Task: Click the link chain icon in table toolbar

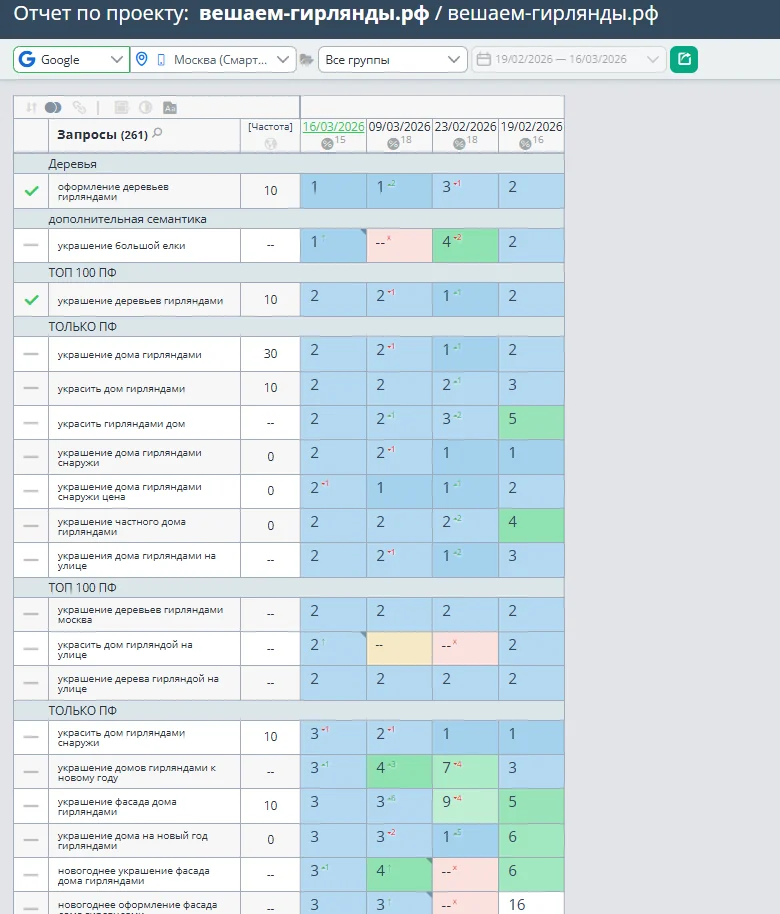Action: pos(79,107)
